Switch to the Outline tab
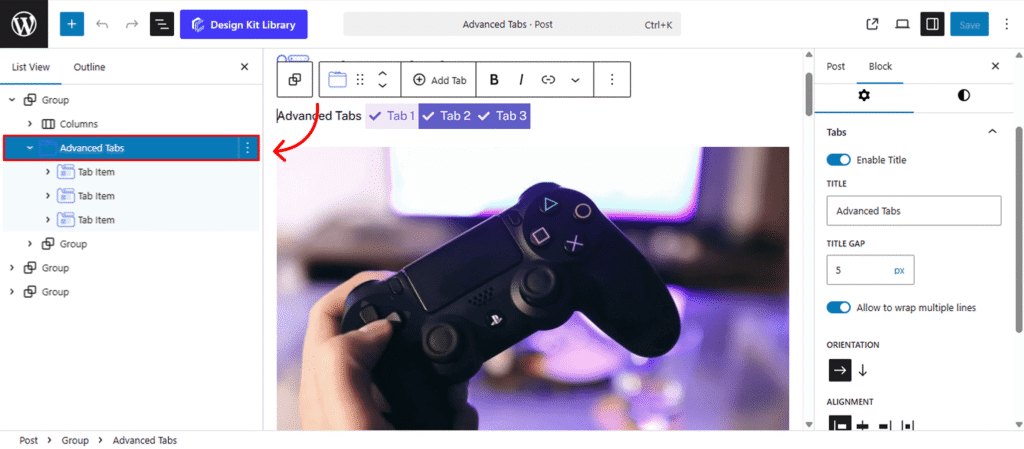This screenshot has height=449, width=1024. 89,67
